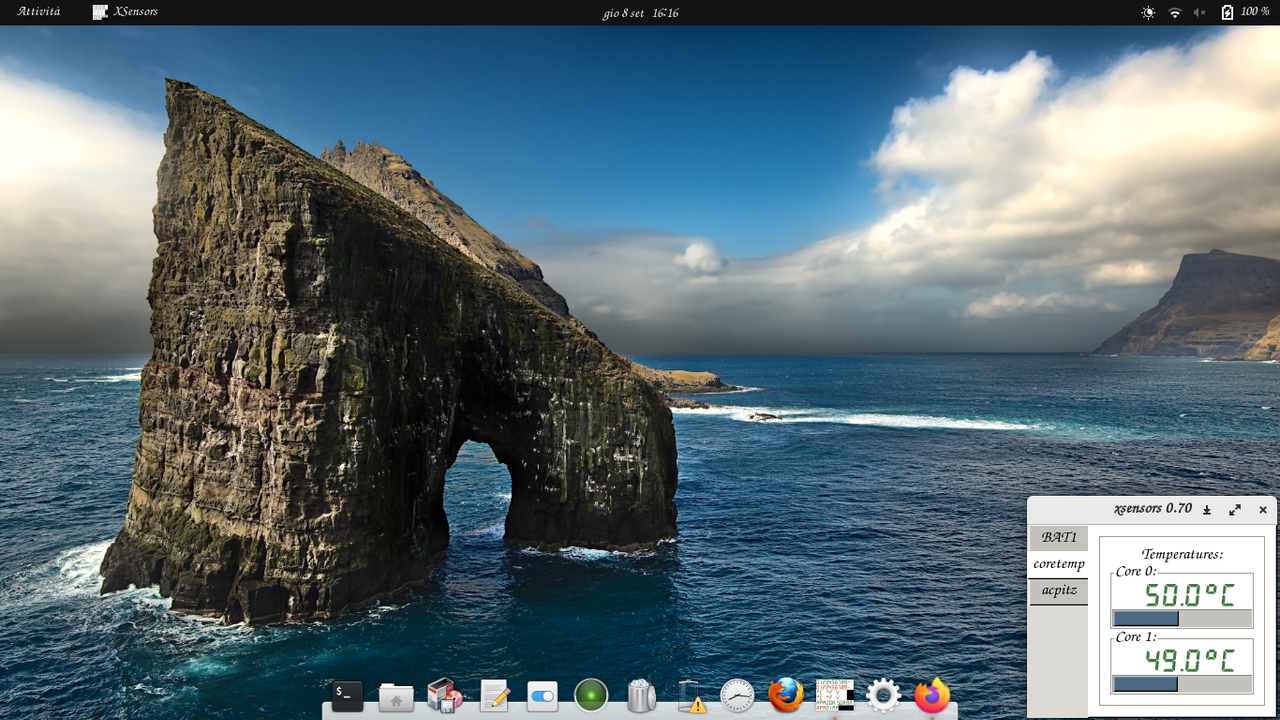Maximize the xsensors window
The image size is (1280, 720).
point(1235,510)
